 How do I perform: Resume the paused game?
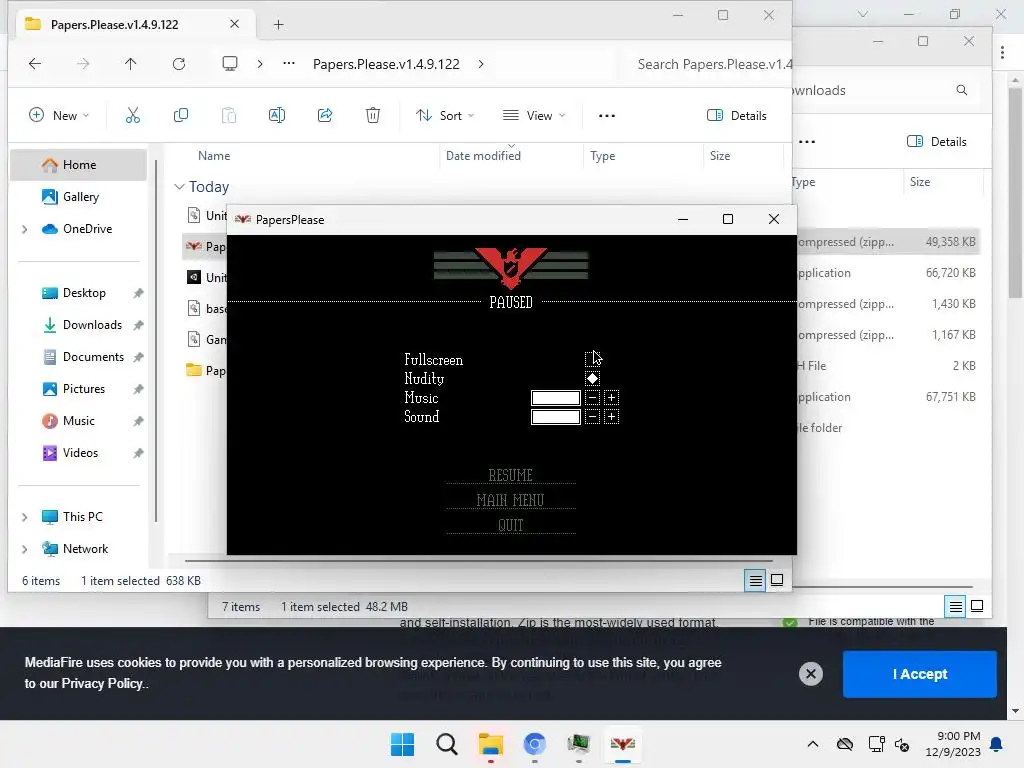511,475
